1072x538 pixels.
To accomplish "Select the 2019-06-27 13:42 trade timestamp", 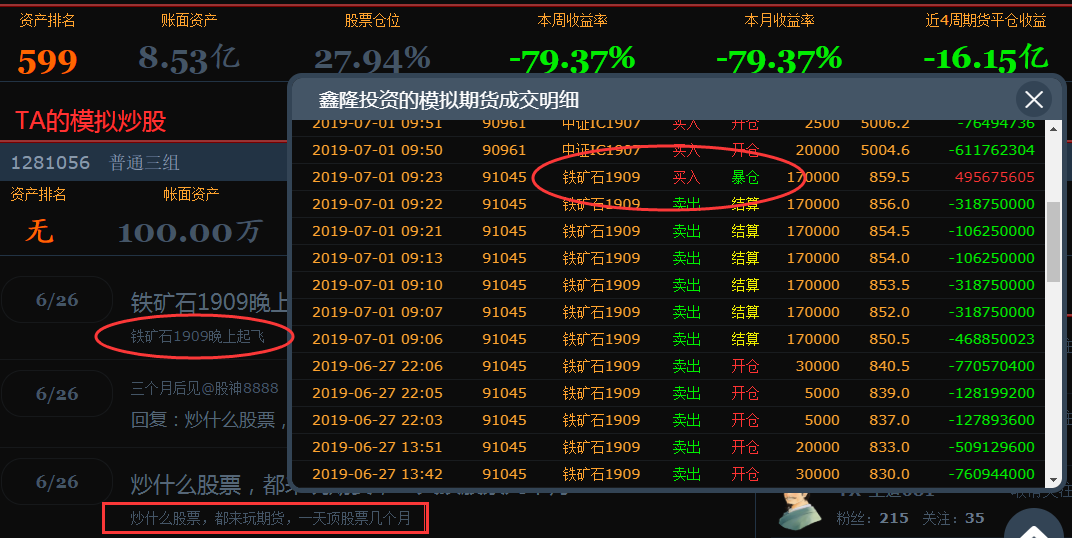I will coord(377,474).
